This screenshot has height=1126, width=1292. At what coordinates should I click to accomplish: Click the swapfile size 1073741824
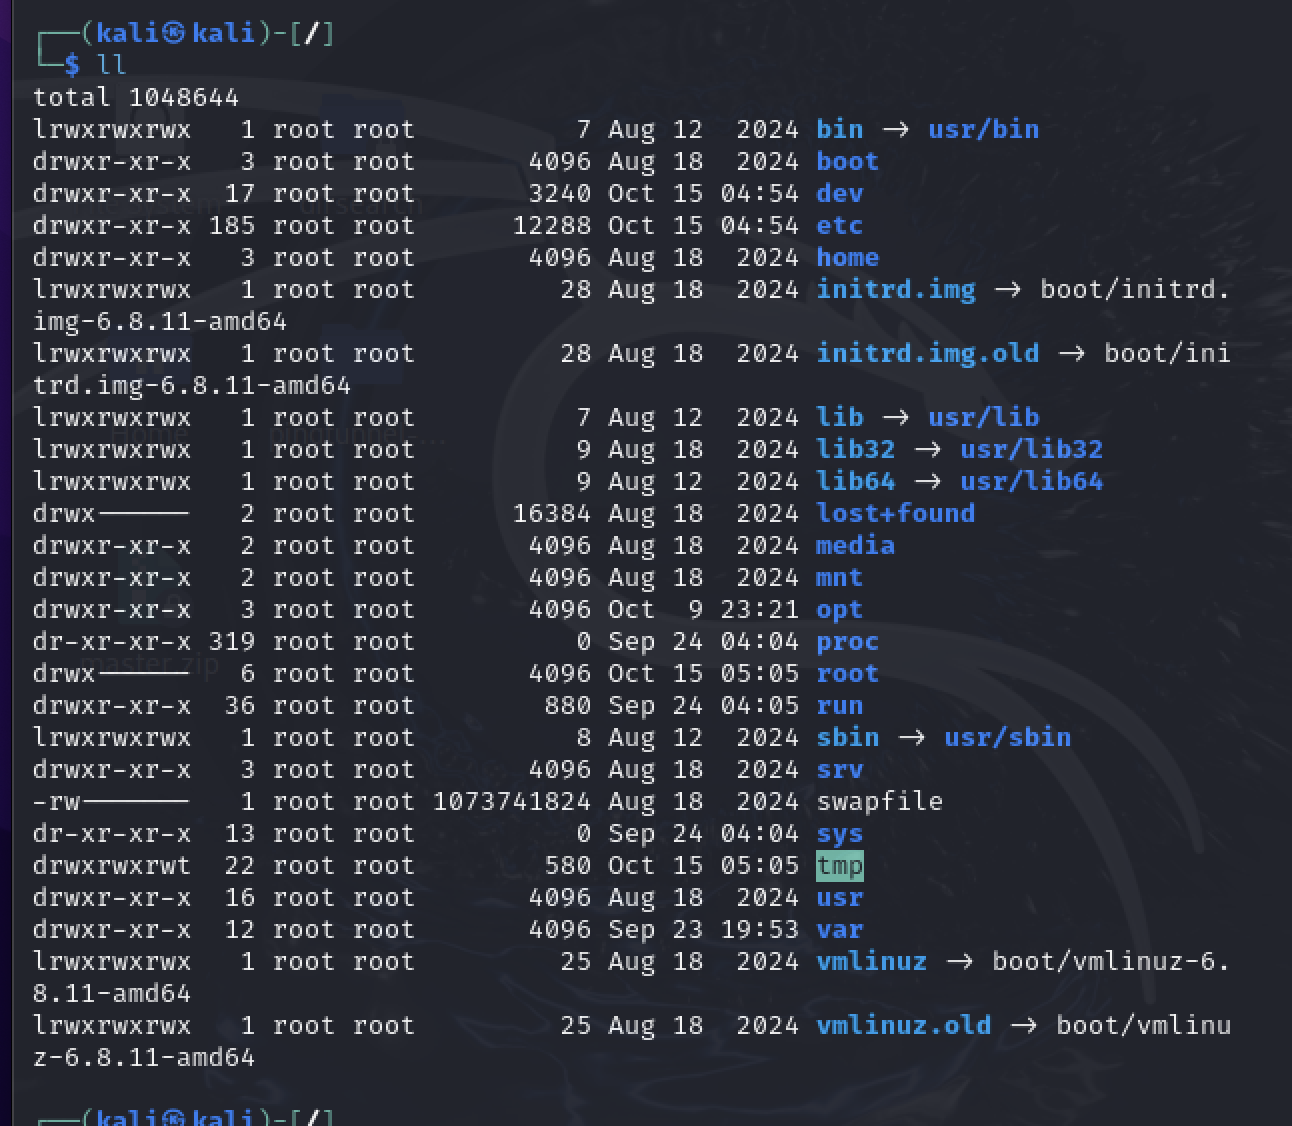coord(511,801)
